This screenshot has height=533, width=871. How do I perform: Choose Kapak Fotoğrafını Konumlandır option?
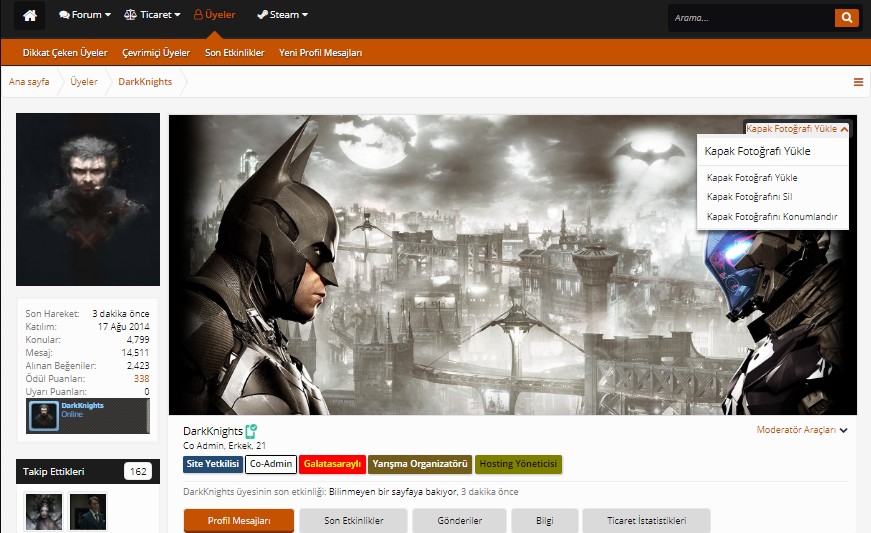point(772,217)
